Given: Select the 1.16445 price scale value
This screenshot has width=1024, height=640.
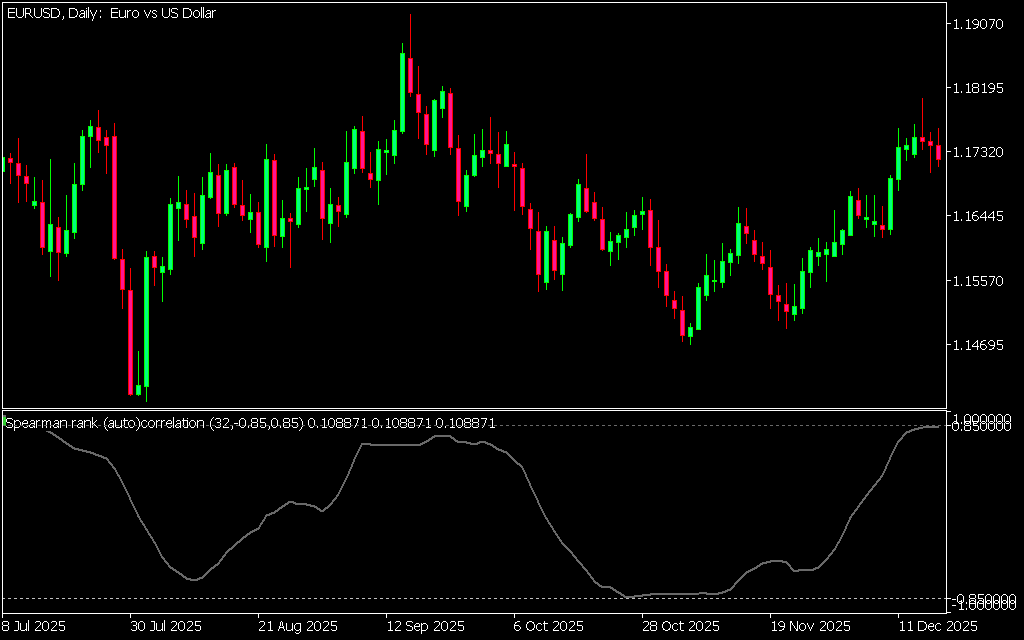Looking at the screenshot, I should 979,216.
